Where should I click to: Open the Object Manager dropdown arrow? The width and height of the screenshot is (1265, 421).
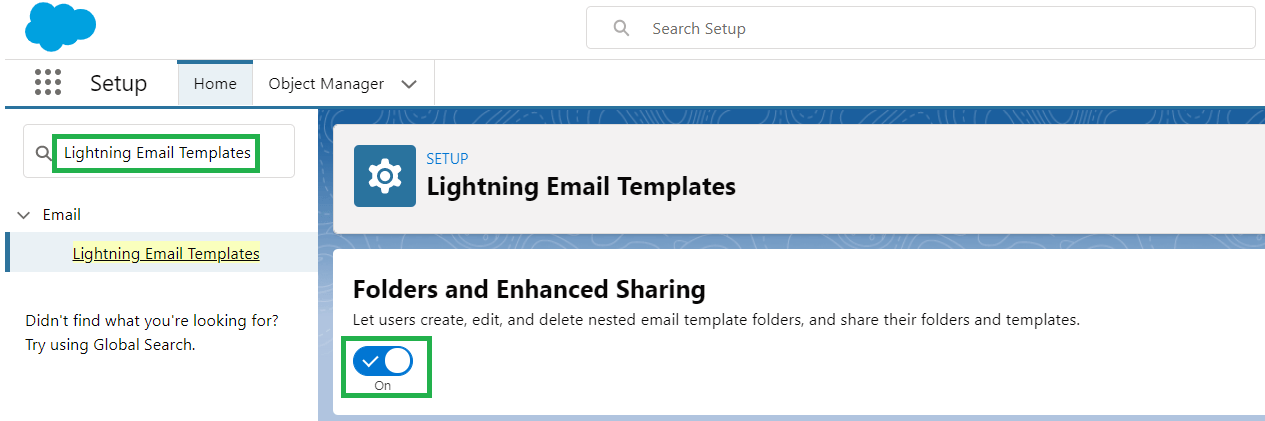pyautogui.click(x=408, y=84)
